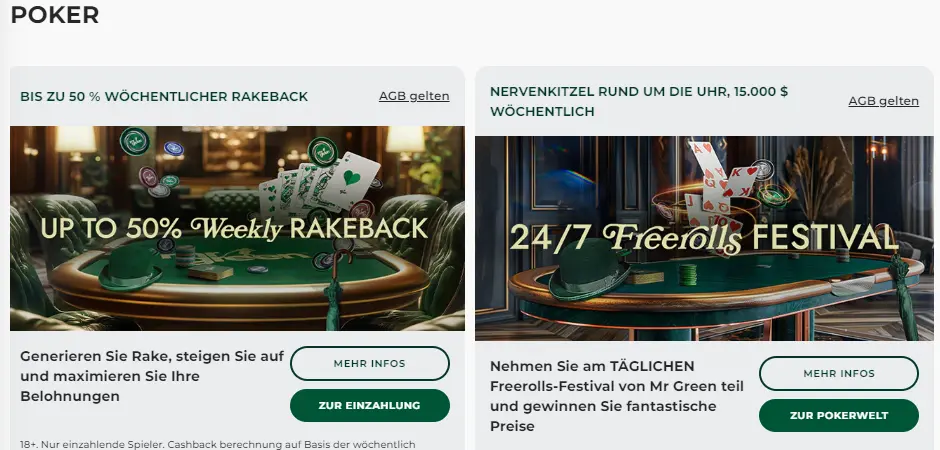
Task: Click the green chip stack on Freerolls table
Action: 688,275
